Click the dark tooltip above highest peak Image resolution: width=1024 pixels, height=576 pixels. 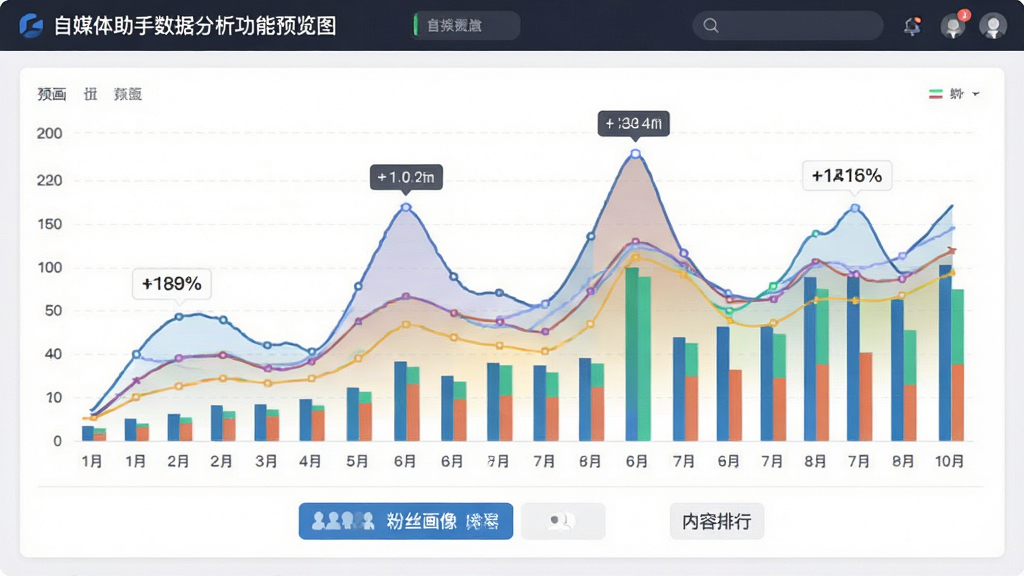tap(633, 123)
